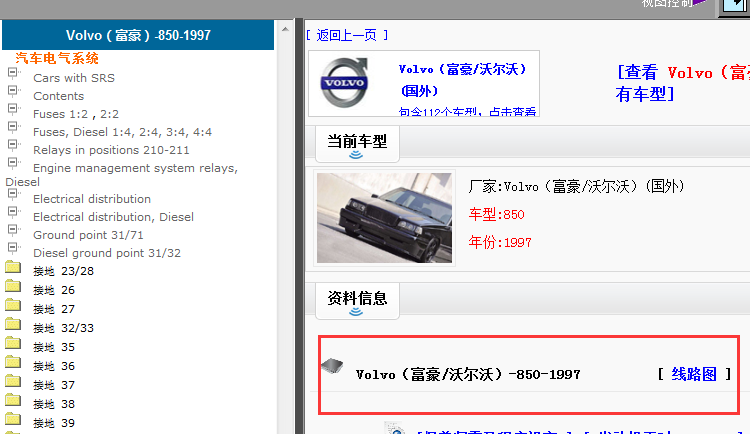This screenshot has height=434, width=750.
Task: Click 查看 Volvo all models link
Action: 683,83
